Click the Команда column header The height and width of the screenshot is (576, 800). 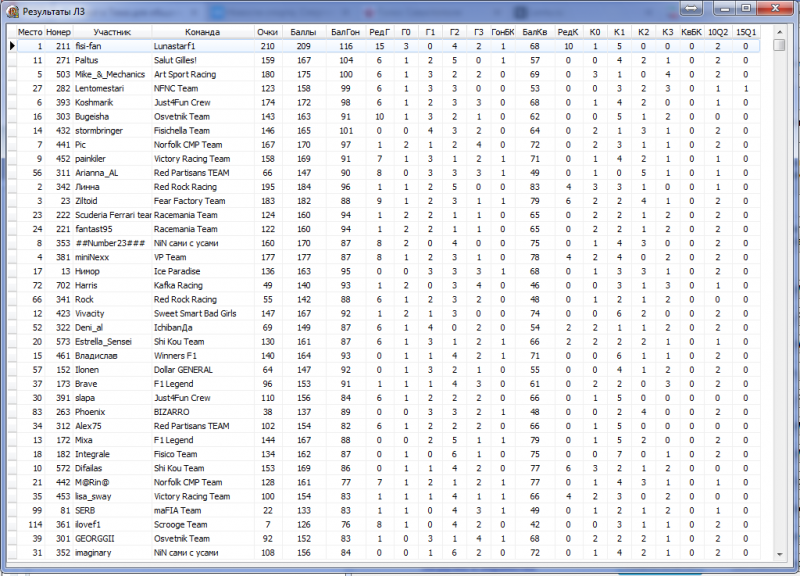[202, 32]
